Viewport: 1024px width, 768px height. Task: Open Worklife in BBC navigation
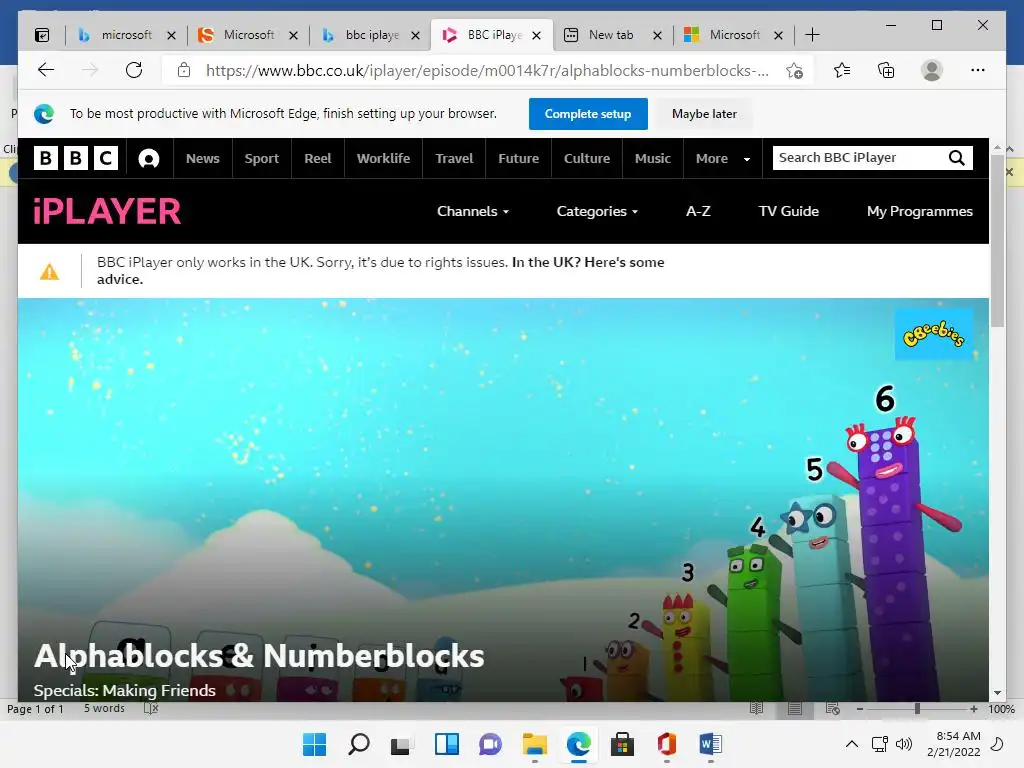click(x=383, y=159)
